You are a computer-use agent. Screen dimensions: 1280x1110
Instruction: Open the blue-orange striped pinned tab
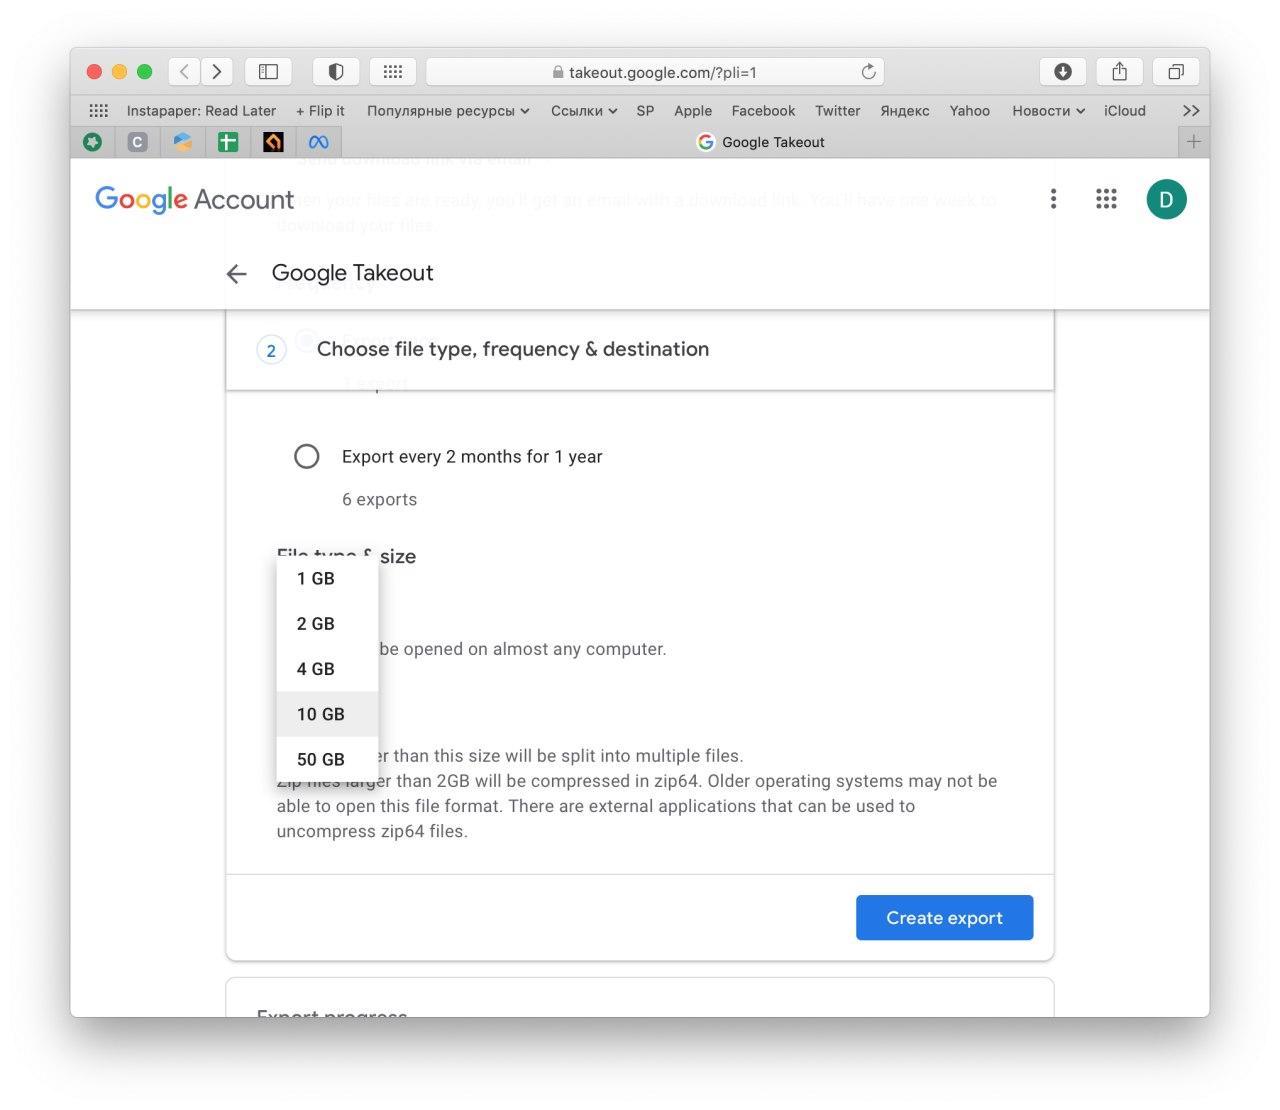click(183, 142)
